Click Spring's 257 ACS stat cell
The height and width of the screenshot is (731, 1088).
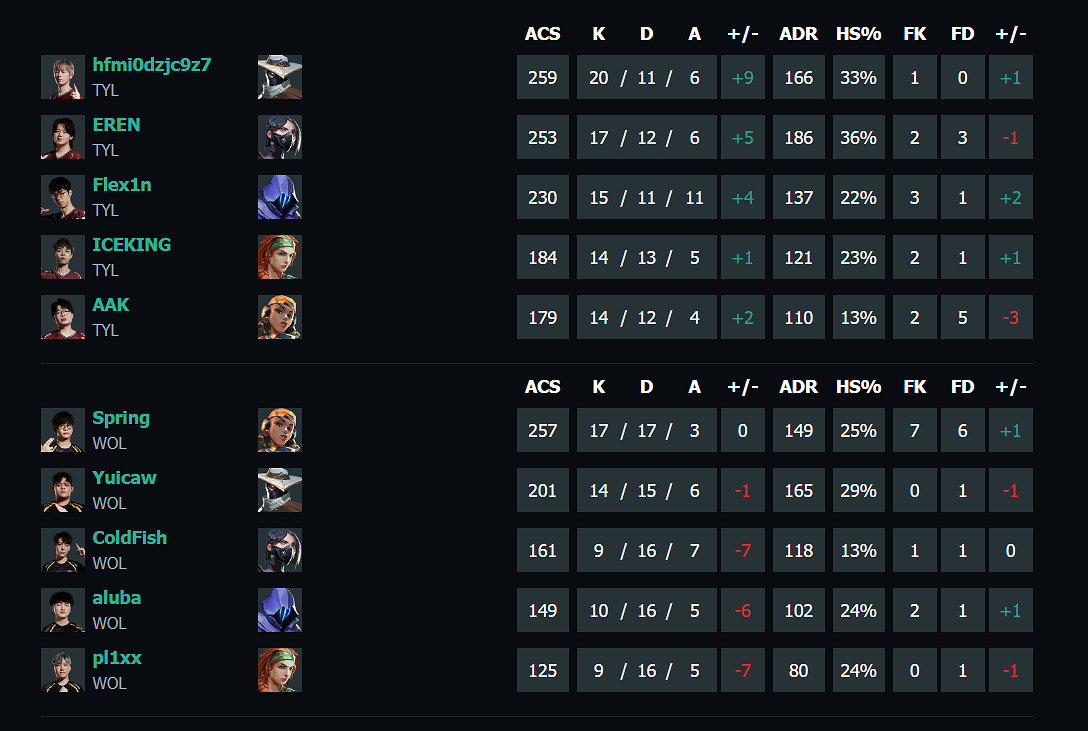pos(542,430)
